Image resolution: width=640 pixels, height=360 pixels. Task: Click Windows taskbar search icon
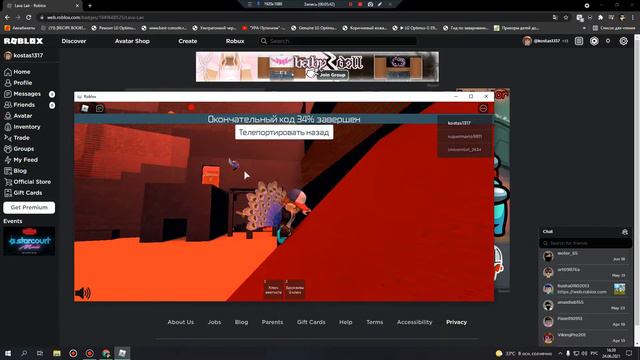click(x=24, y=353)
